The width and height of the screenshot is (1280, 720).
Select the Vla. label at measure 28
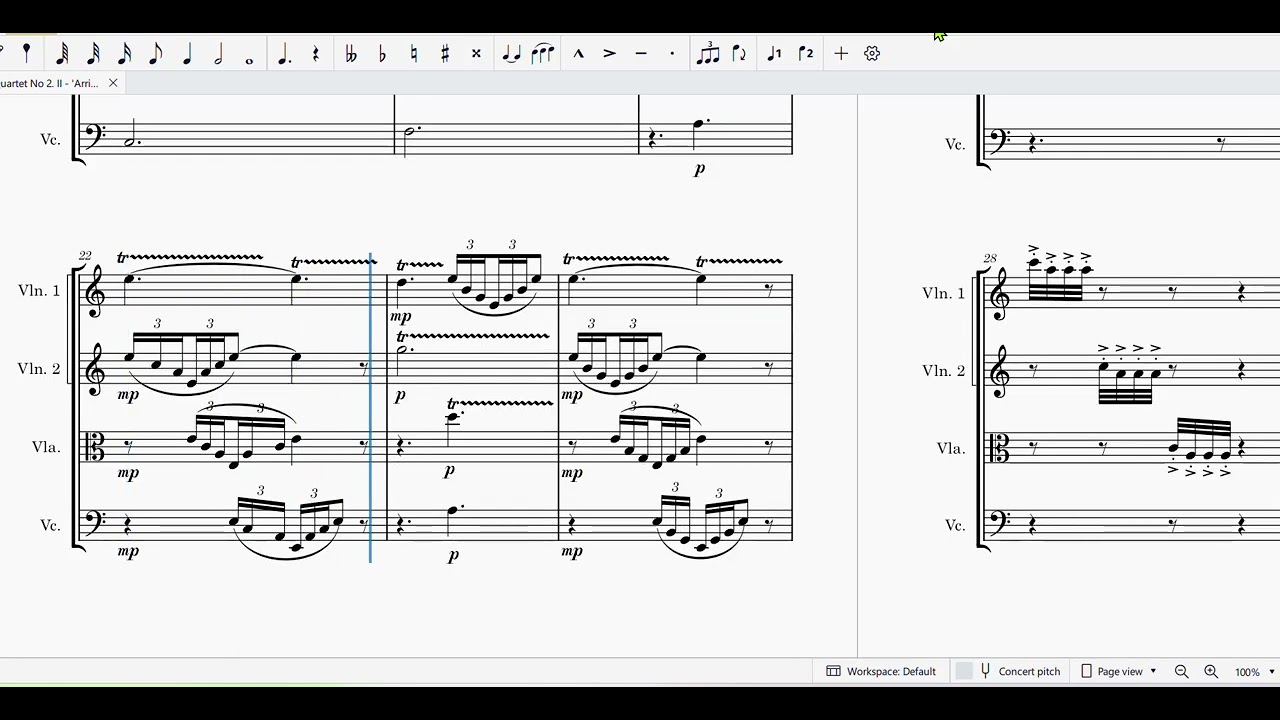click(950, 449)
